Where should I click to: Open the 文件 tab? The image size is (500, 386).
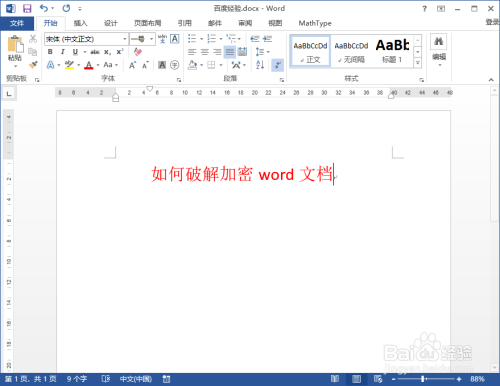[17, 23]
